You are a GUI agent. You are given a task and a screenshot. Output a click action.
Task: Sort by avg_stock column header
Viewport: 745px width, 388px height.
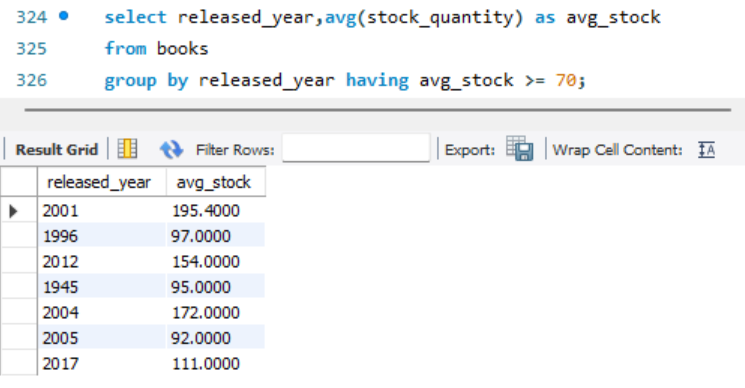[216, 182]
